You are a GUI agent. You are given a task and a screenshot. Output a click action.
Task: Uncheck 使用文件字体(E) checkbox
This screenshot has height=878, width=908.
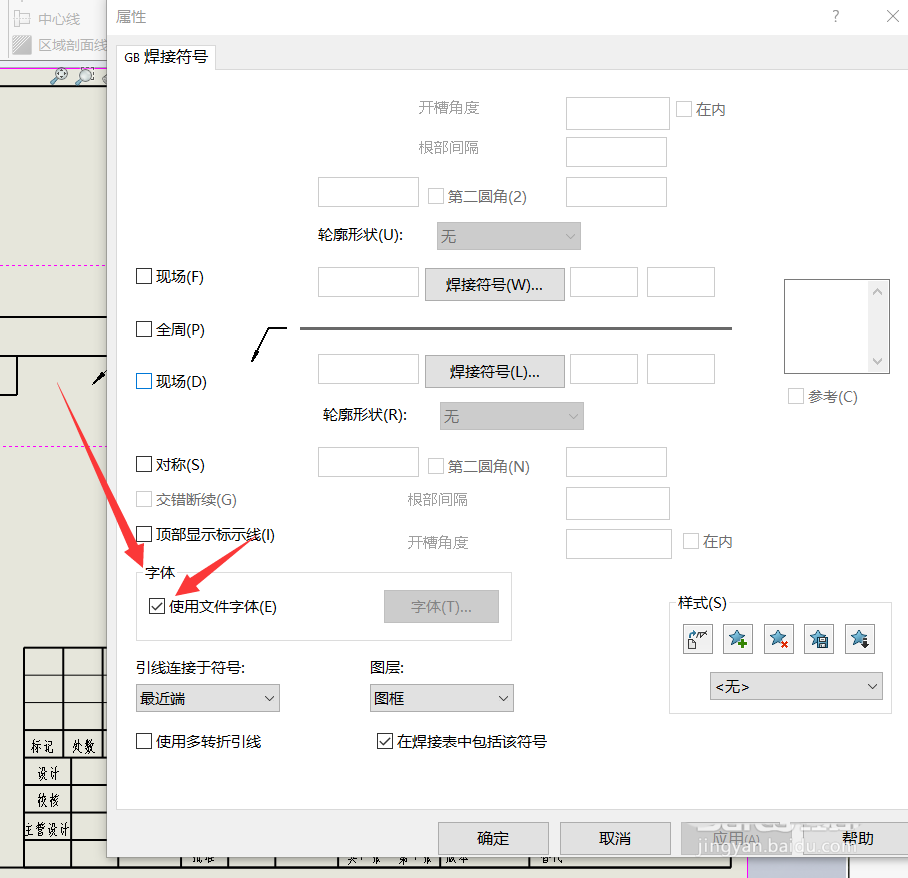[x=157, y=606]
